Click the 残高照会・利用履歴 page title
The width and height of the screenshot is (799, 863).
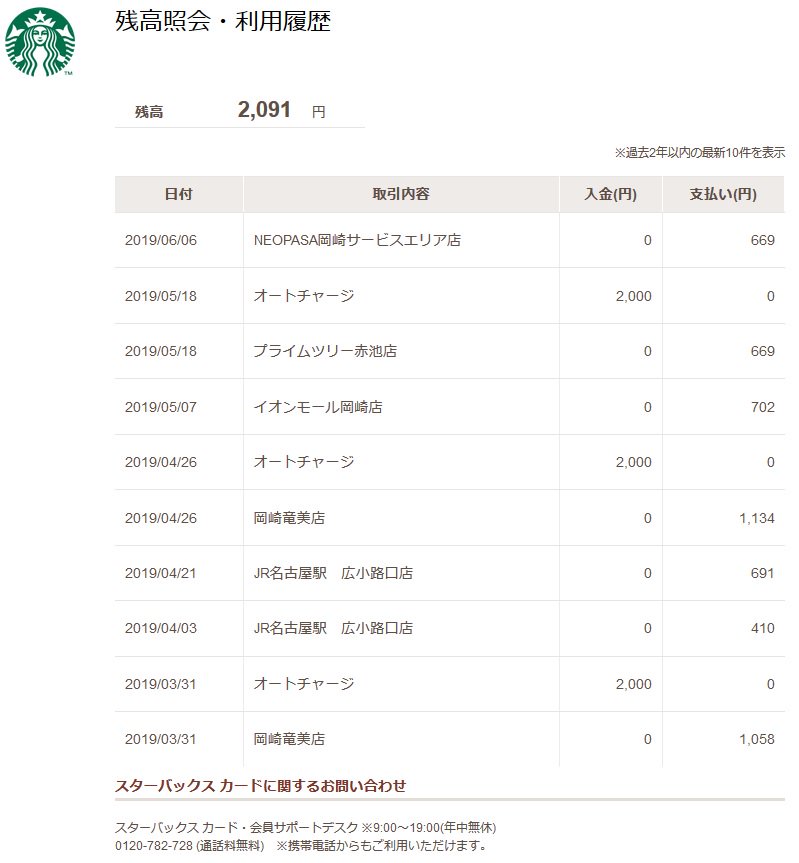point(223,21)
